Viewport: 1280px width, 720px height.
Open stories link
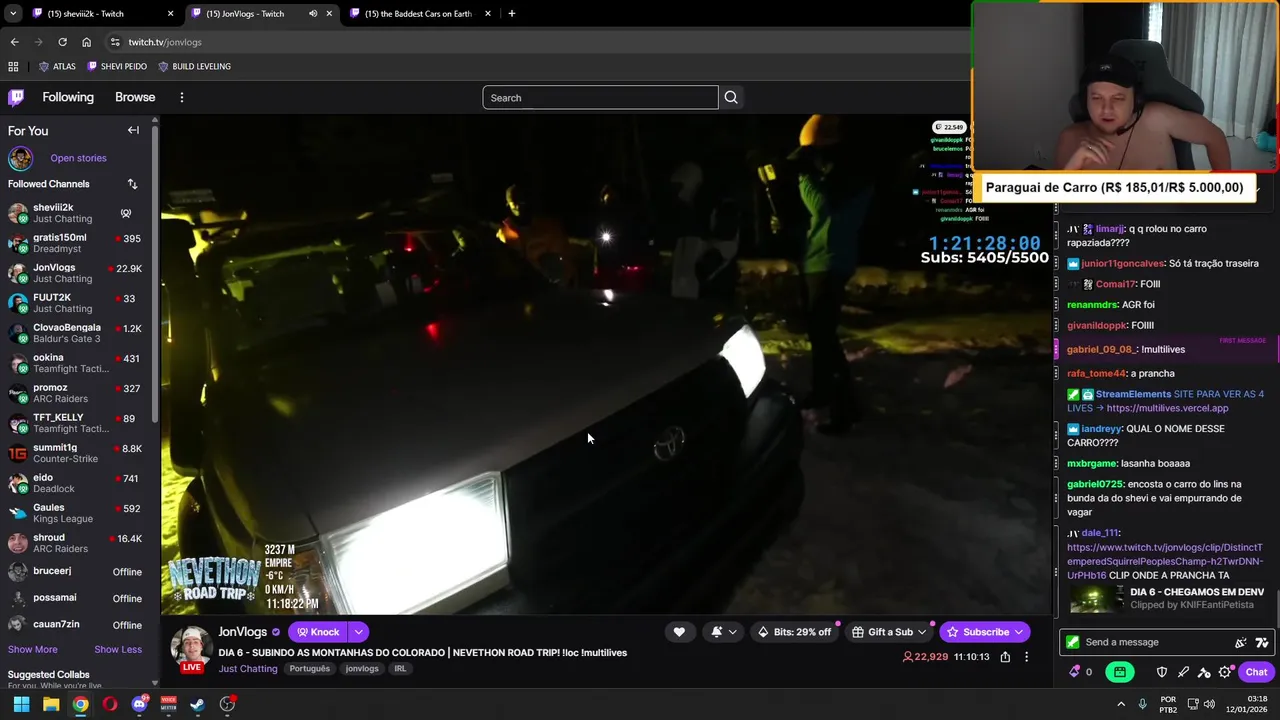pyautogui.click(x=78, y=158)
